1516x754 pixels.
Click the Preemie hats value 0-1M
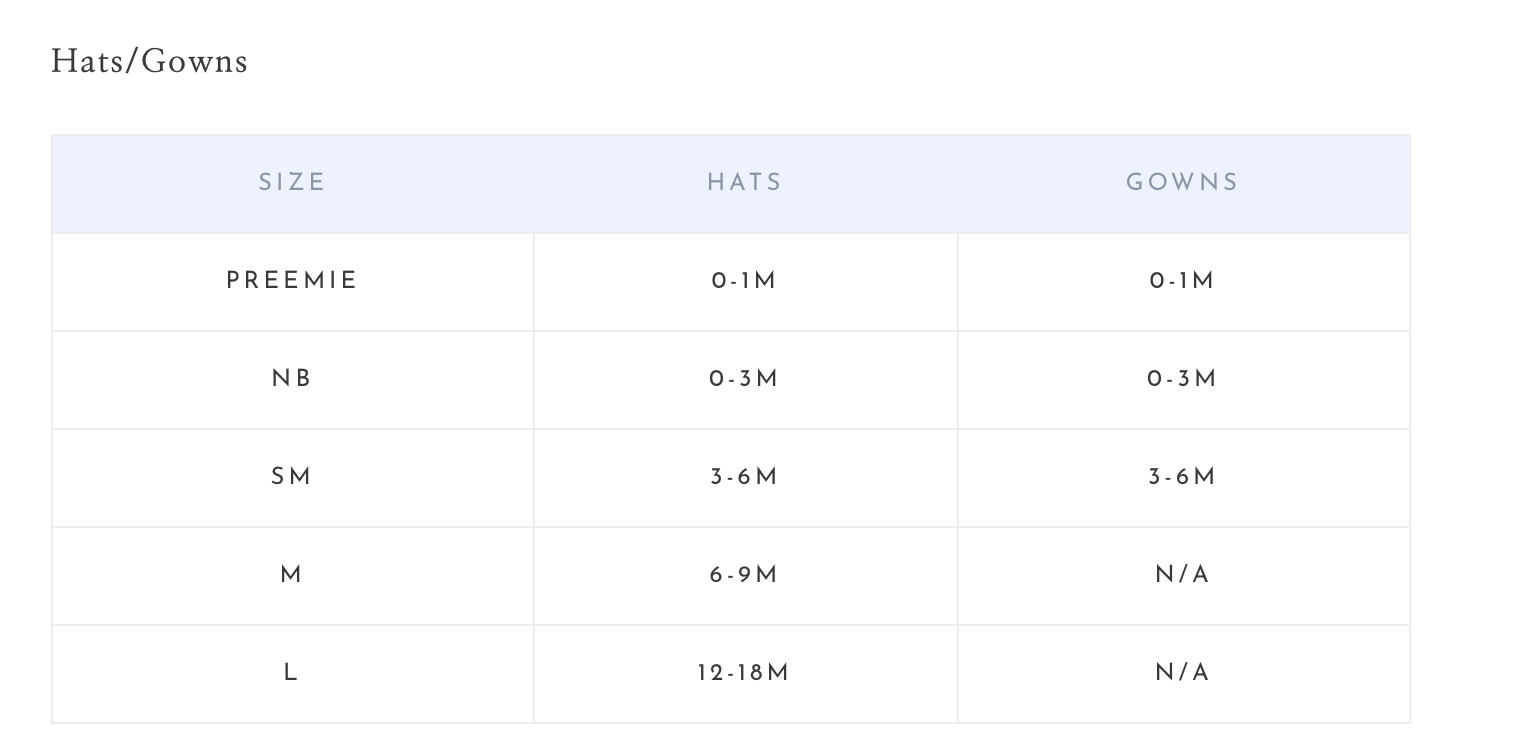pos(745,281)
